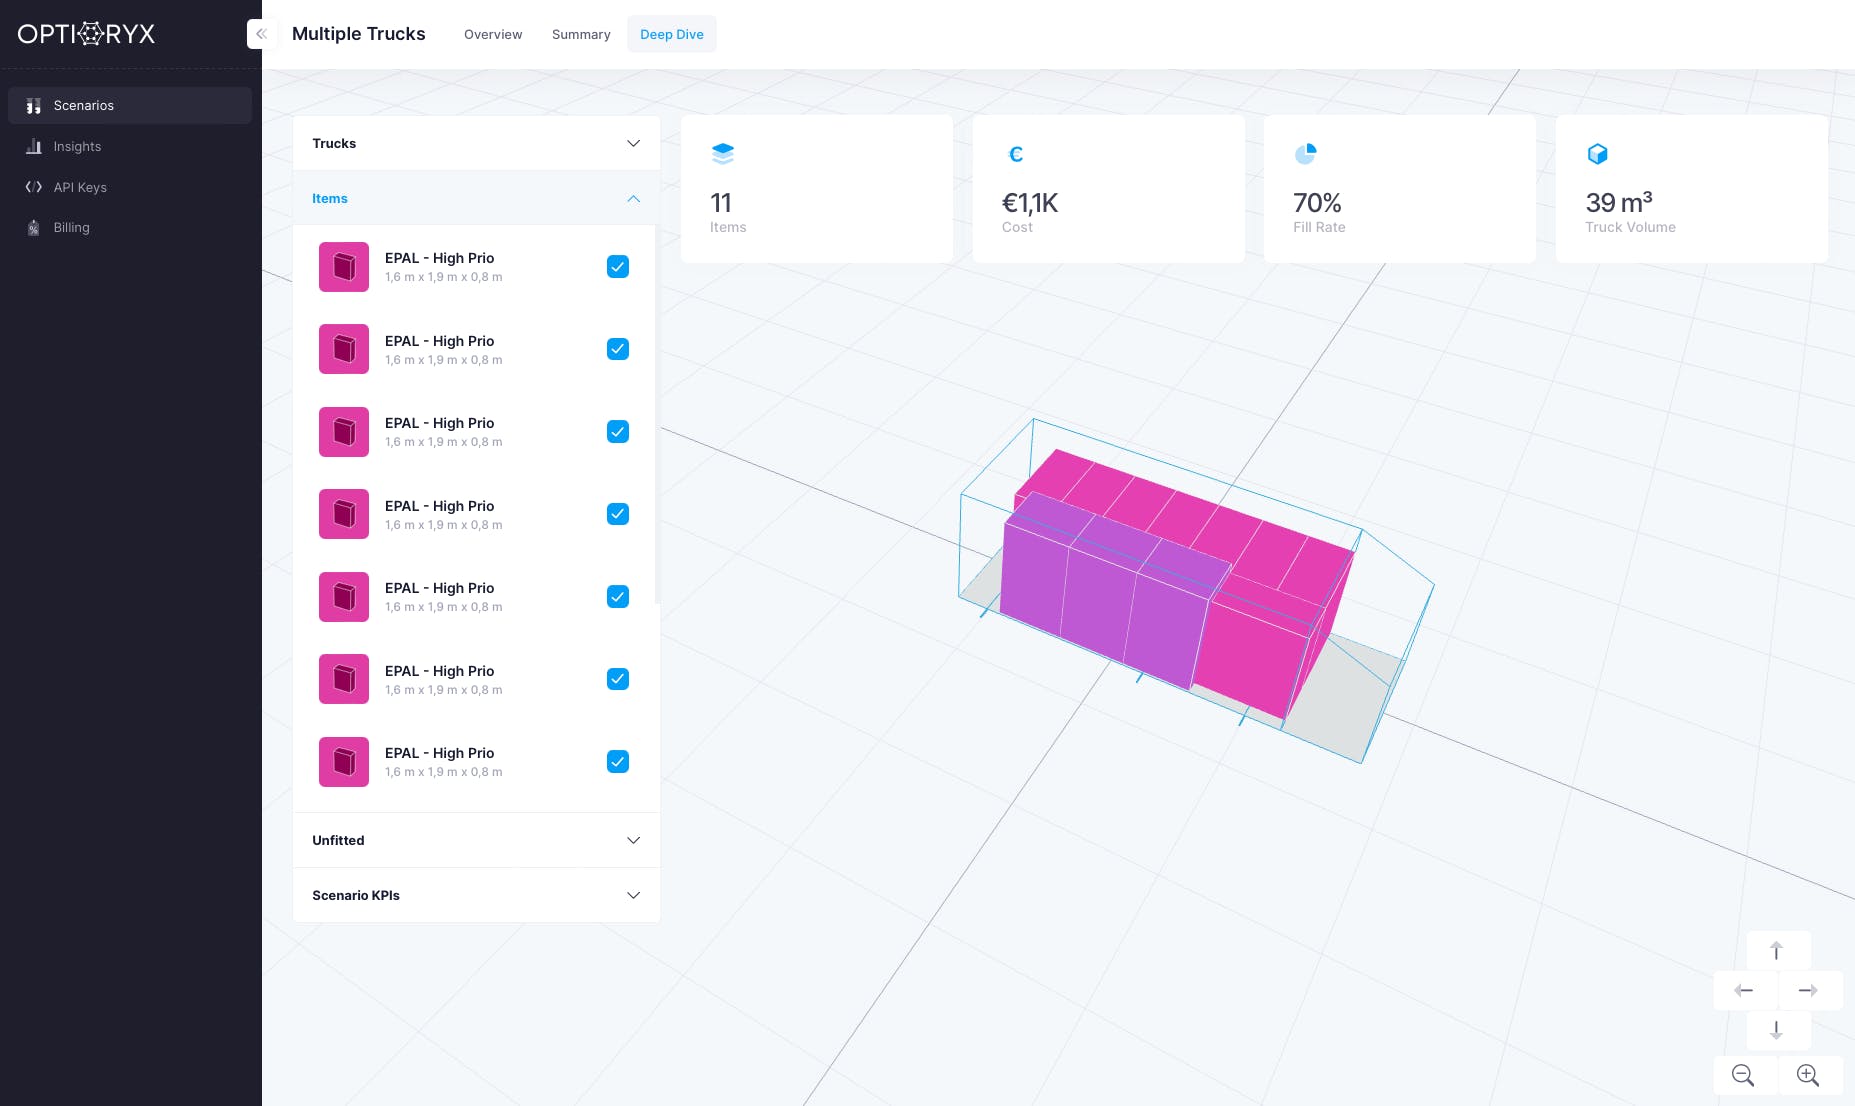Screen dimensions: 1855x1106
Task: Click the seventh EPAL item pink box icon
Action: tap(344, 762)
